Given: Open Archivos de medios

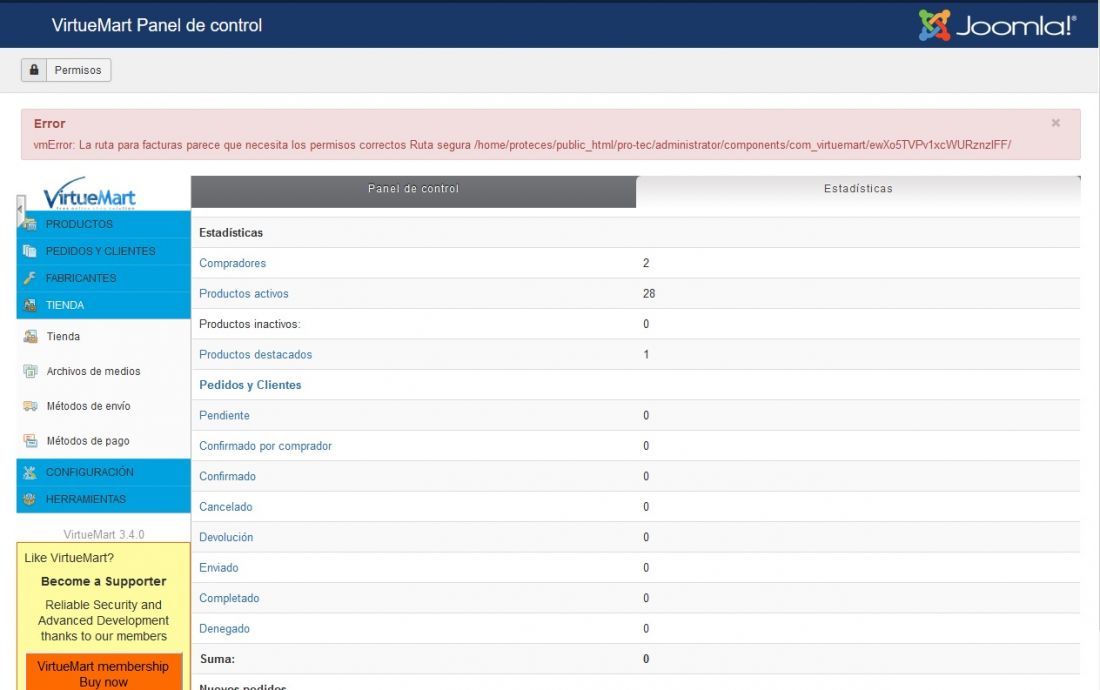Looking at the screenshot, I should [93, 371].
